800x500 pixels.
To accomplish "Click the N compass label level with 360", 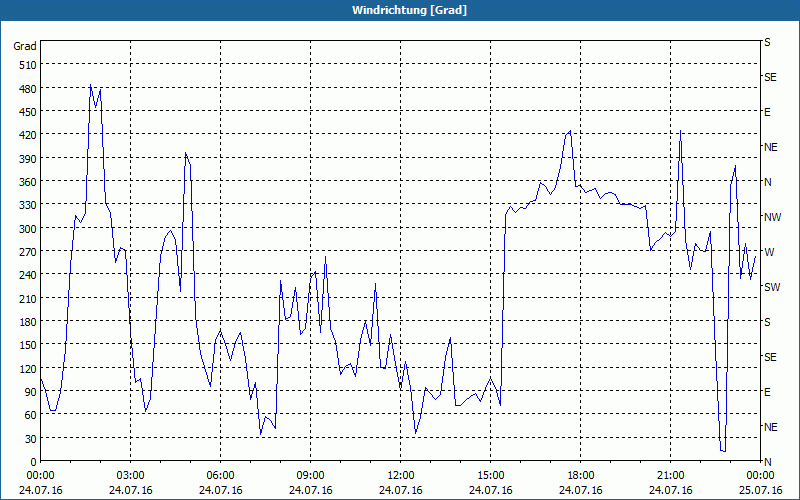I will 767,182.
